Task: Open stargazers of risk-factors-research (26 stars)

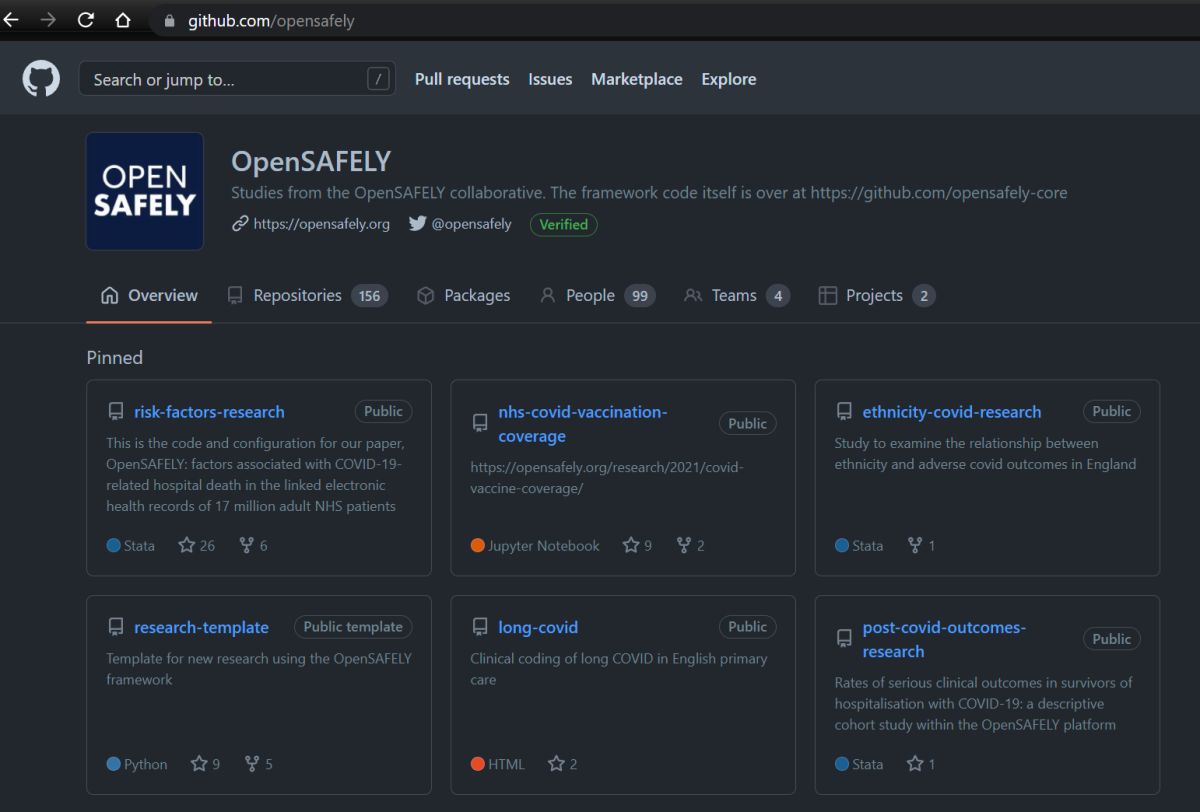Action: pyautogui.click(x=196, y=545)
